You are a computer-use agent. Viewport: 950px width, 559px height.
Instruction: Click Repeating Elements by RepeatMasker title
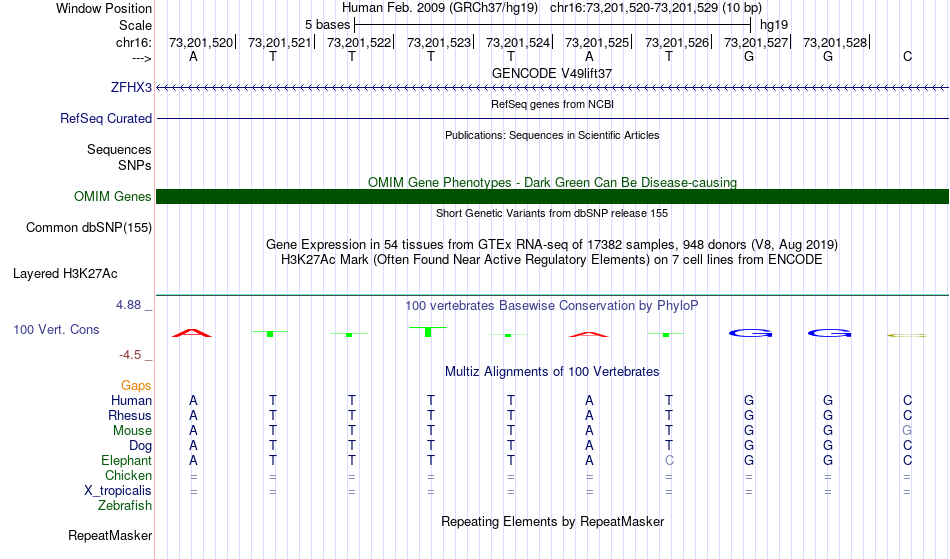pyautogui.click(x=552, y=521)
